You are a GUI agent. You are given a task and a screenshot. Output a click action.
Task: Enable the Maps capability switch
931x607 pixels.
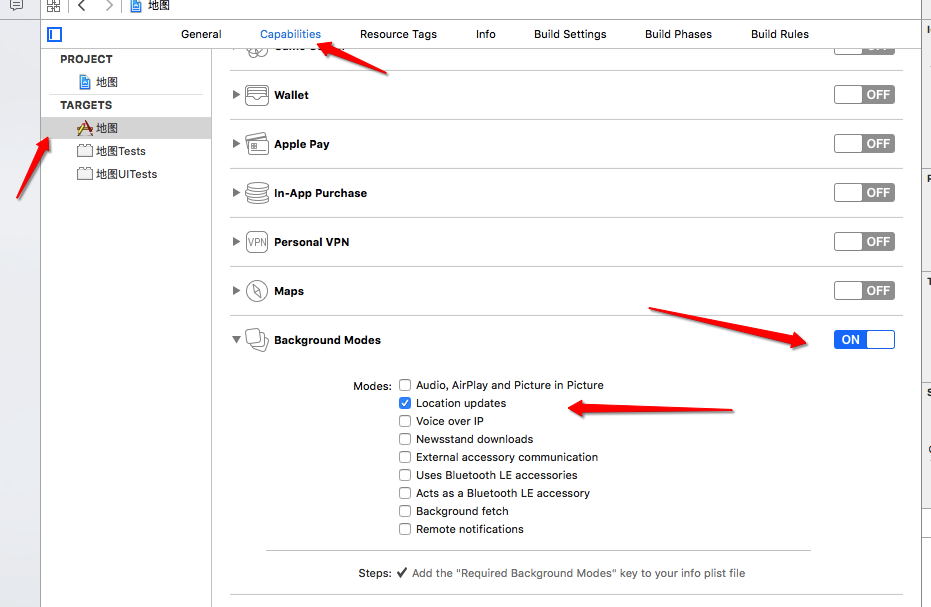[864, 291]
